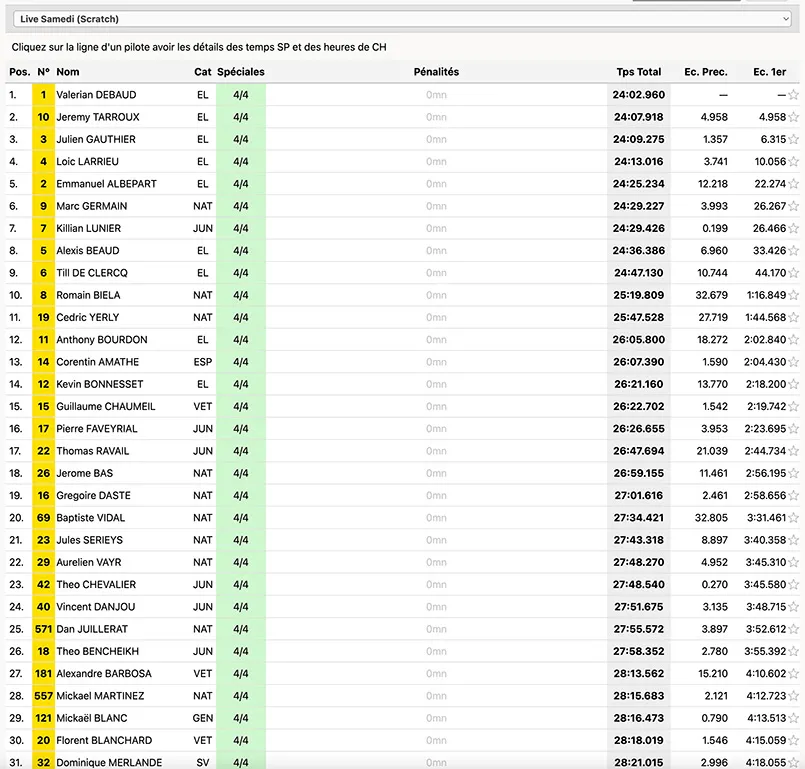Toggle star for Jerome BAS
Screen dimensions: 805x769
793,473
